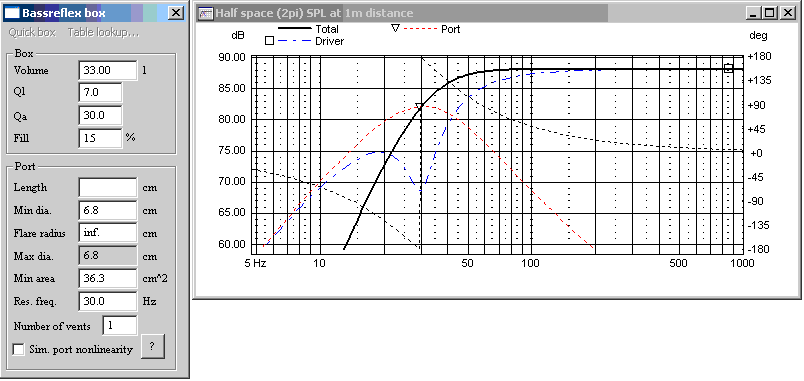The image size is (804, 381).
Task: Enable Sim. port nonlinearity checkbox
Action: click(x=19, y=349)
